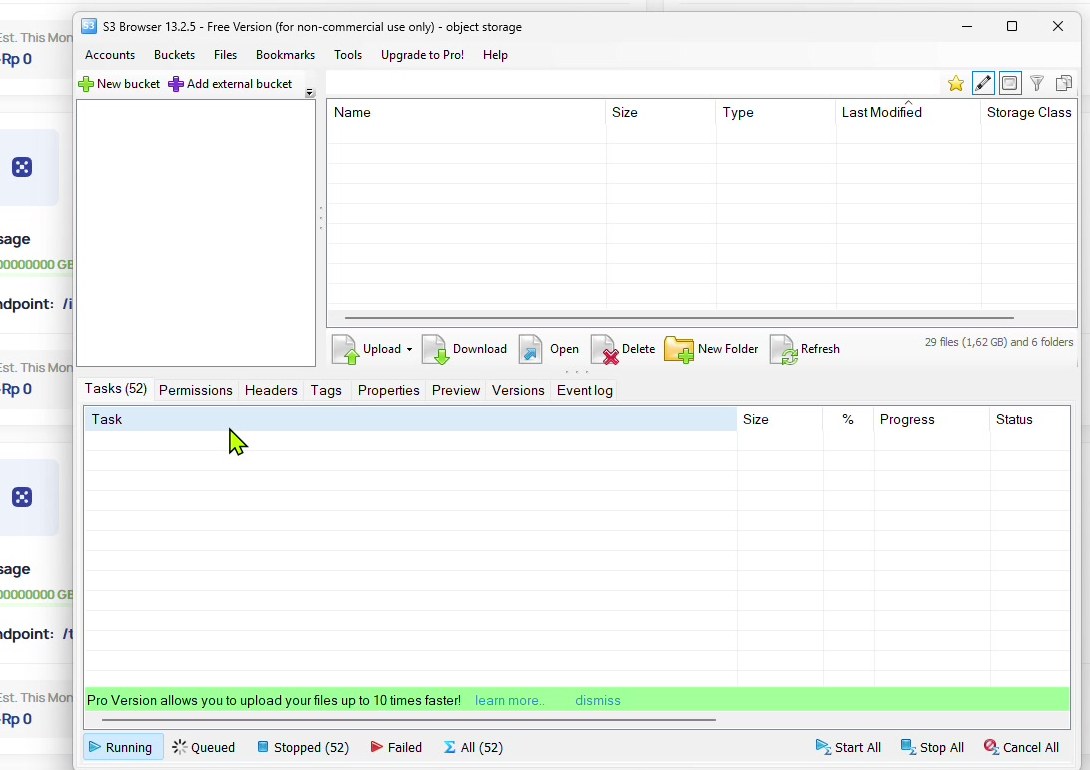Click the Progress column header in tasks
This screenshot has height=770, width=1090.
932,420
